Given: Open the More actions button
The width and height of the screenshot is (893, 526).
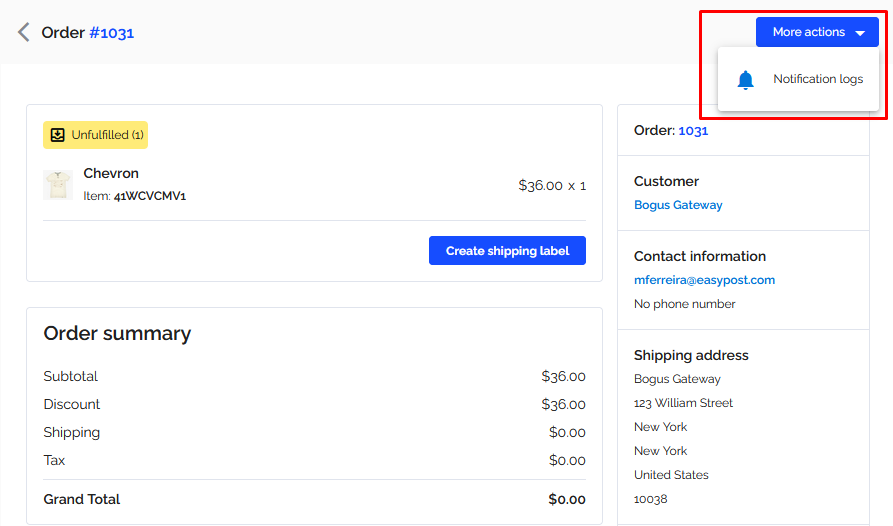Looking at the screenshot, I should click(817, 32).
